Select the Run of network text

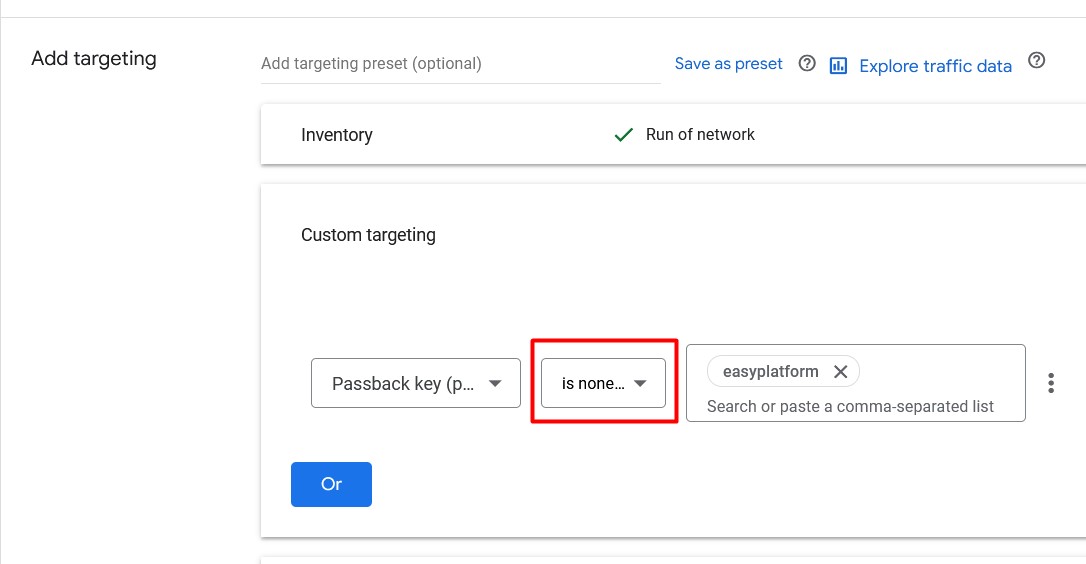700,134
